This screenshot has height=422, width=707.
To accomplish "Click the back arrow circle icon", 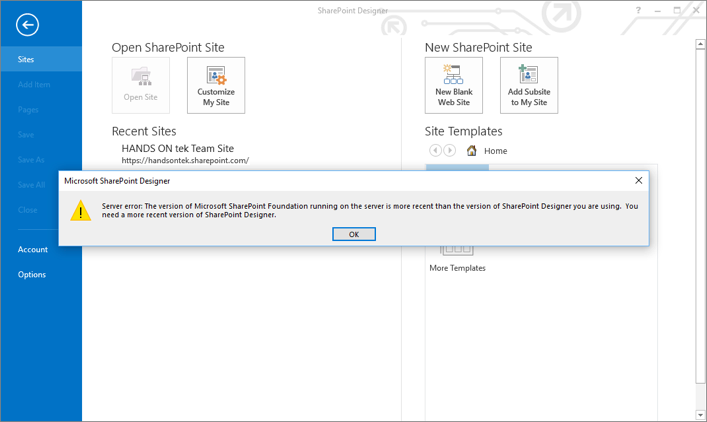I will (28, 24).
